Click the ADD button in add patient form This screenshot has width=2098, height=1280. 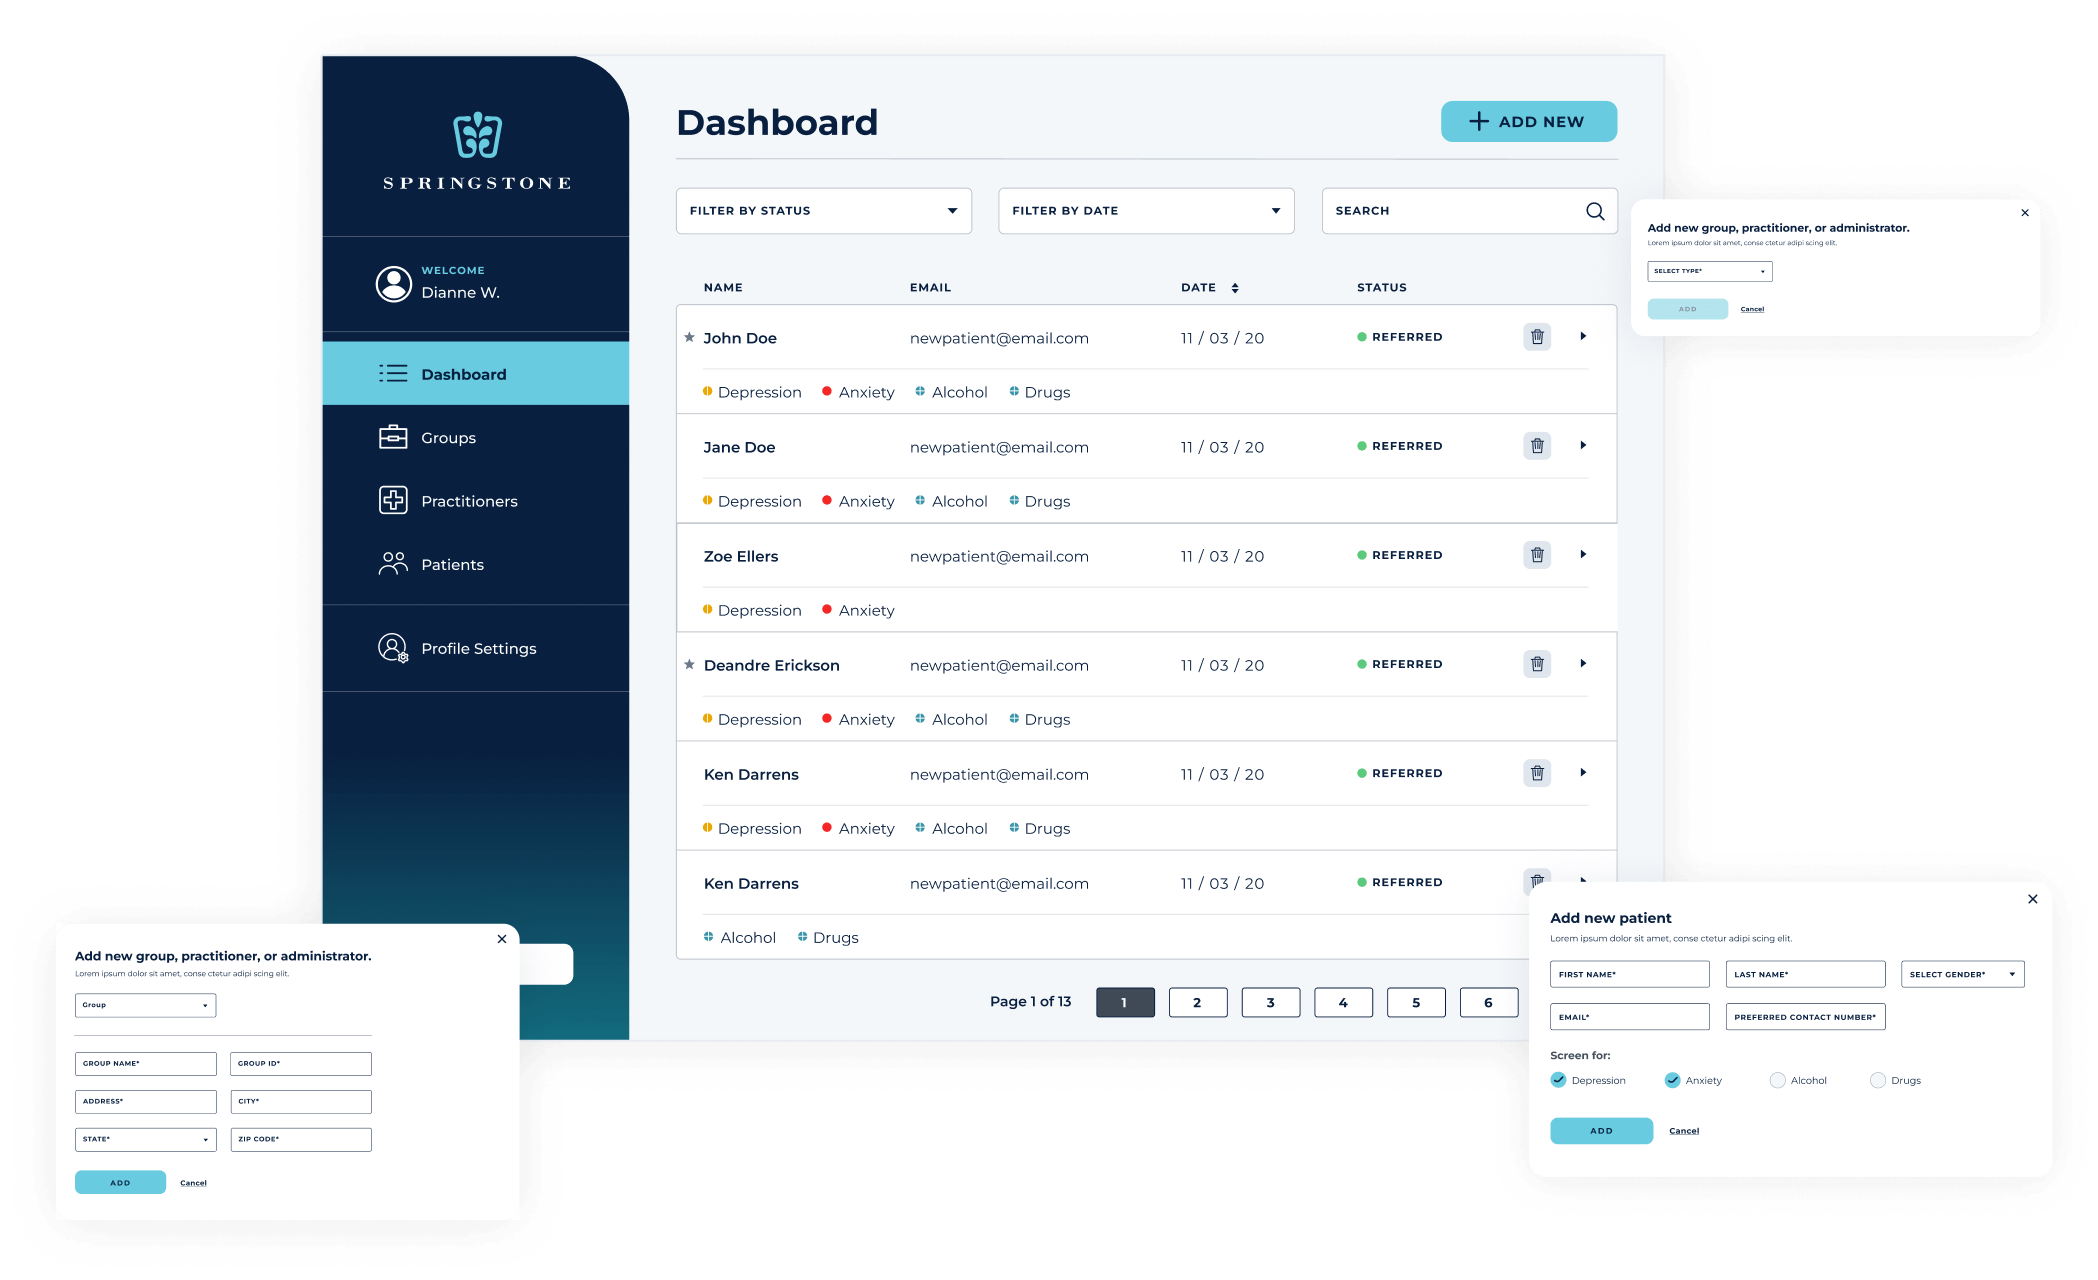[1600, 1130]
